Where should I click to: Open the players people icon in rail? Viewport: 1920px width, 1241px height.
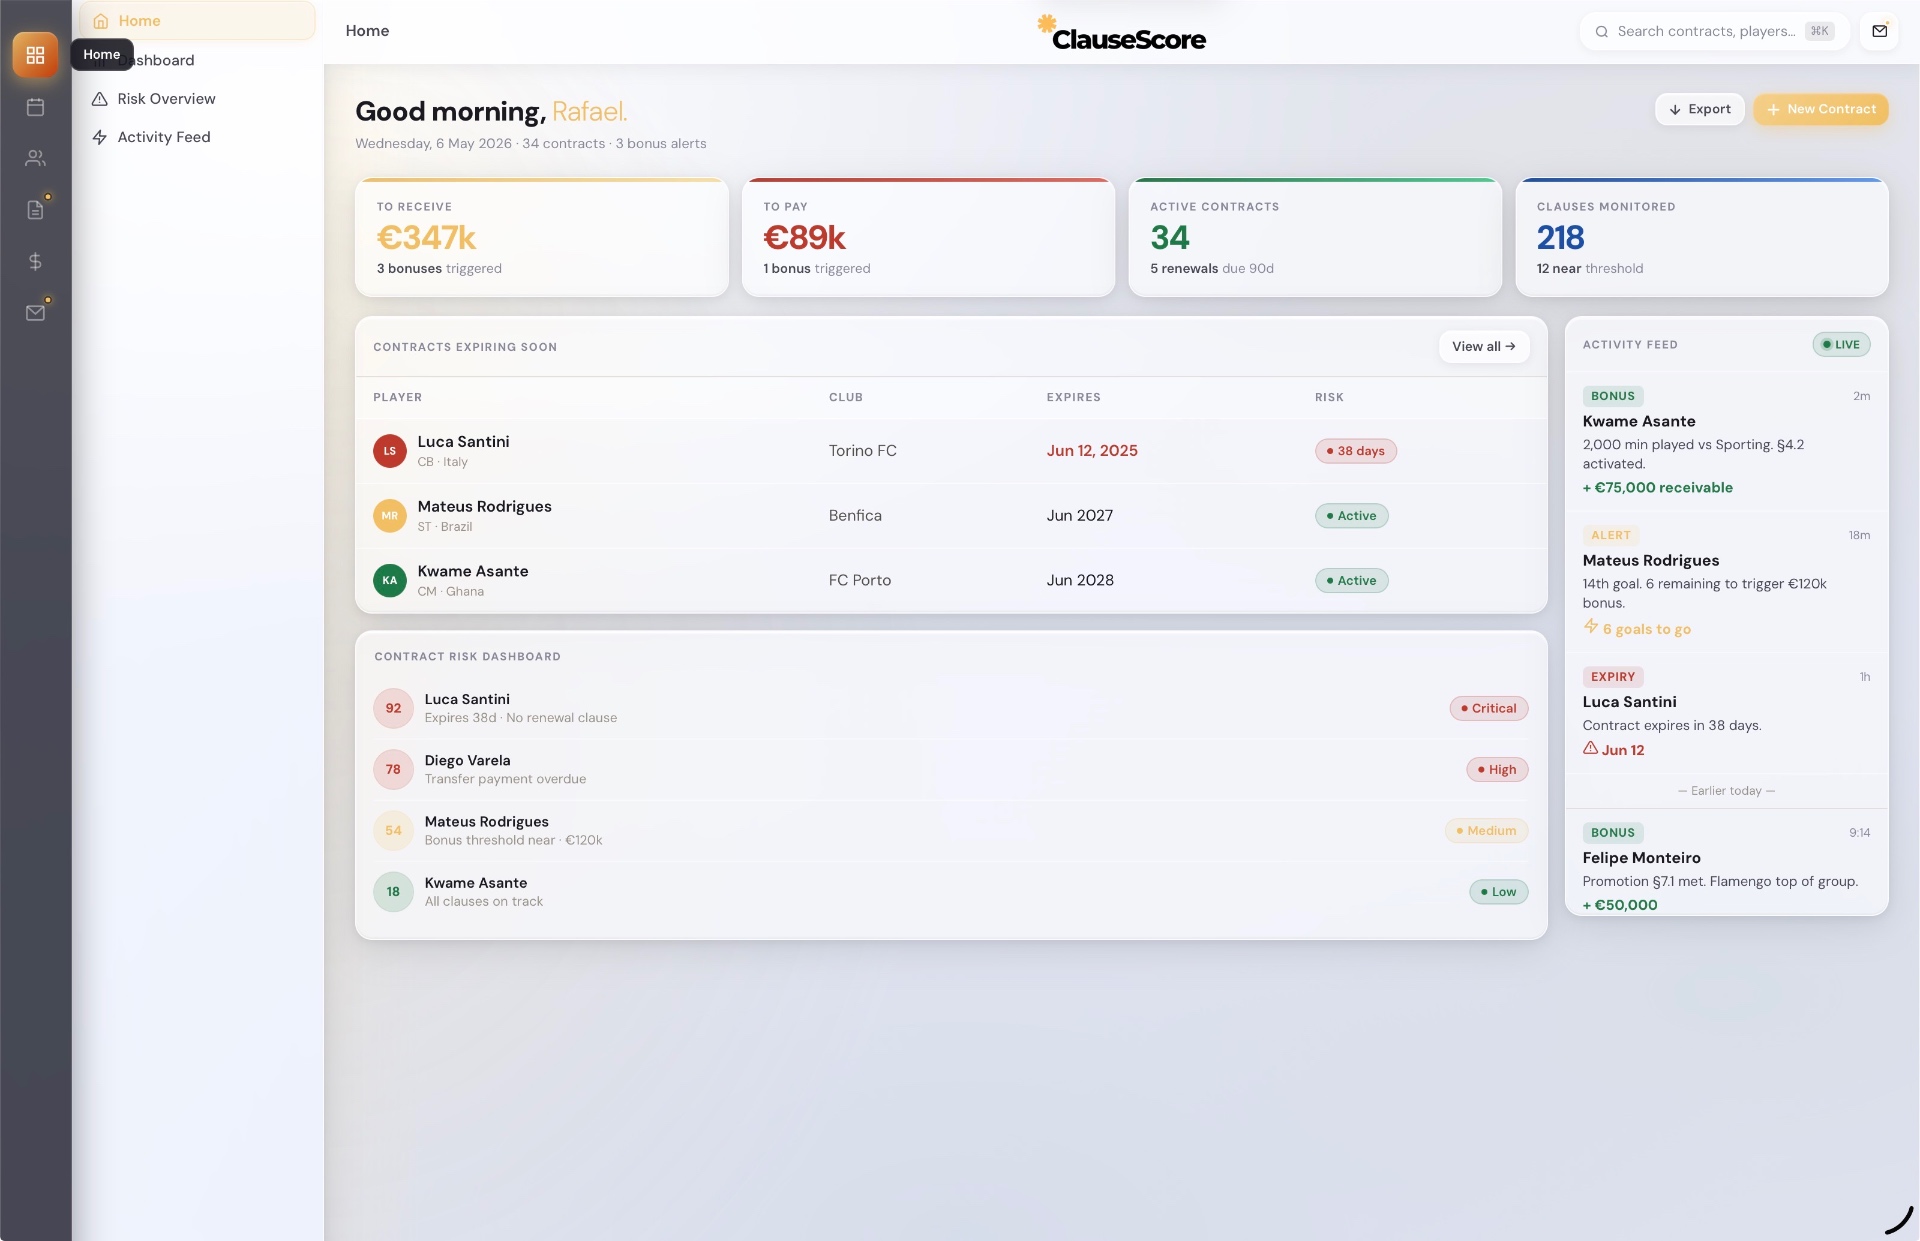coord(35,158)
